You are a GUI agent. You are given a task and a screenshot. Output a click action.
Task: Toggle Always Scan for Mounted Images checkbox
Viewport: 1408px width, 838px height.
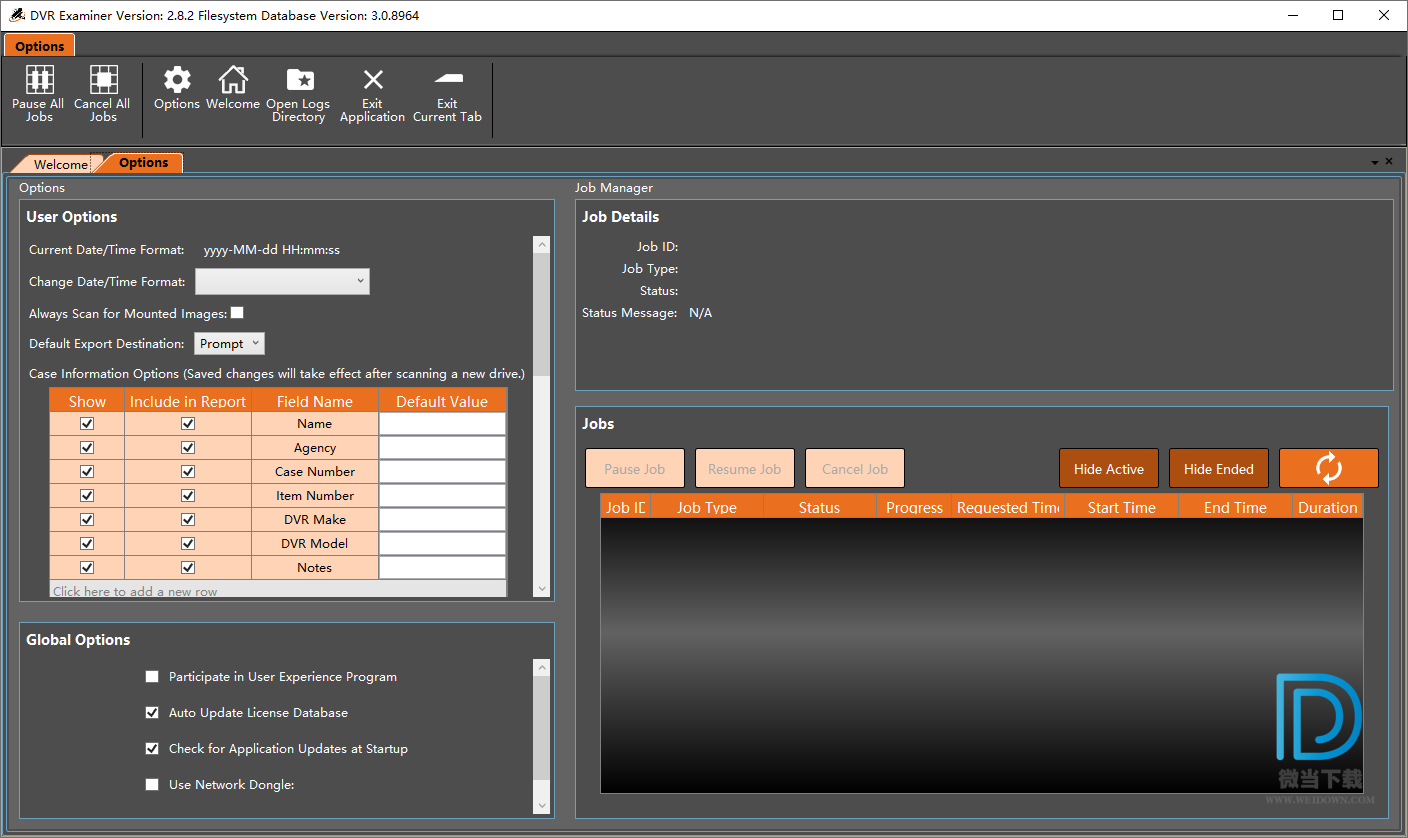pyautogui.click(x=237, y=313)
